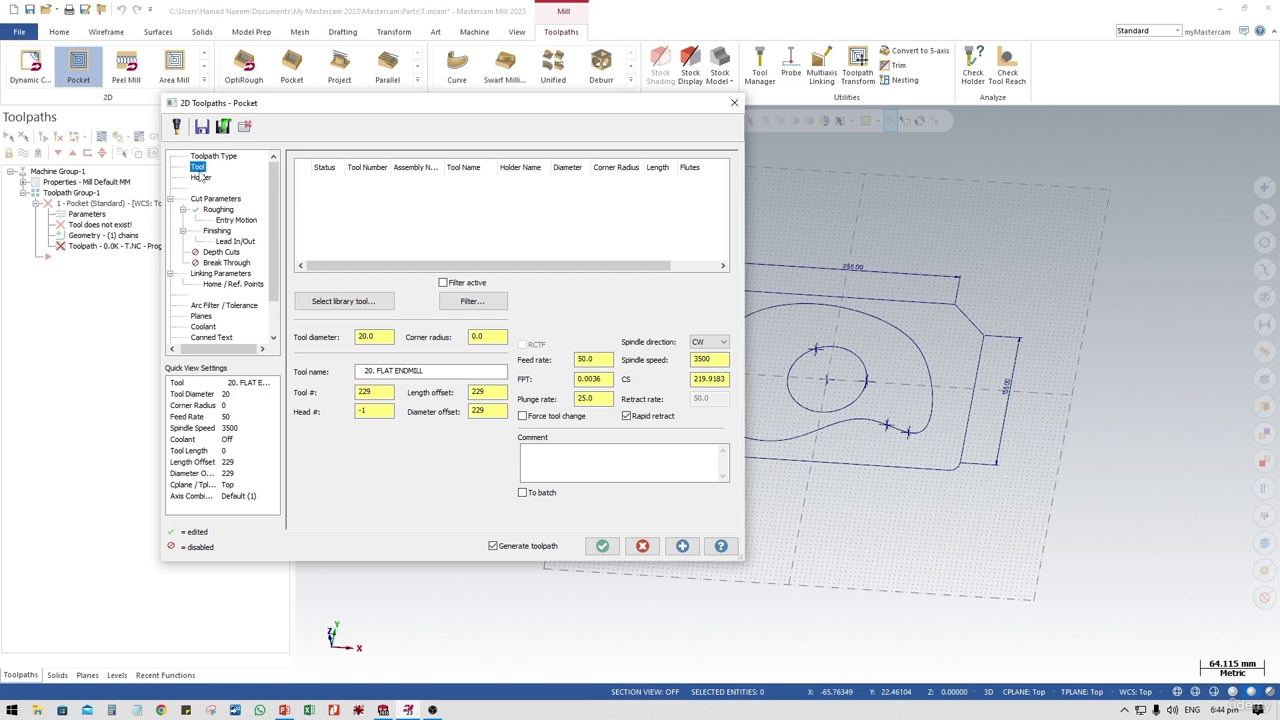Select the Dynamic Contour toolpath icon
This screenshot has height=720, width=1280.
click(30, 67)
